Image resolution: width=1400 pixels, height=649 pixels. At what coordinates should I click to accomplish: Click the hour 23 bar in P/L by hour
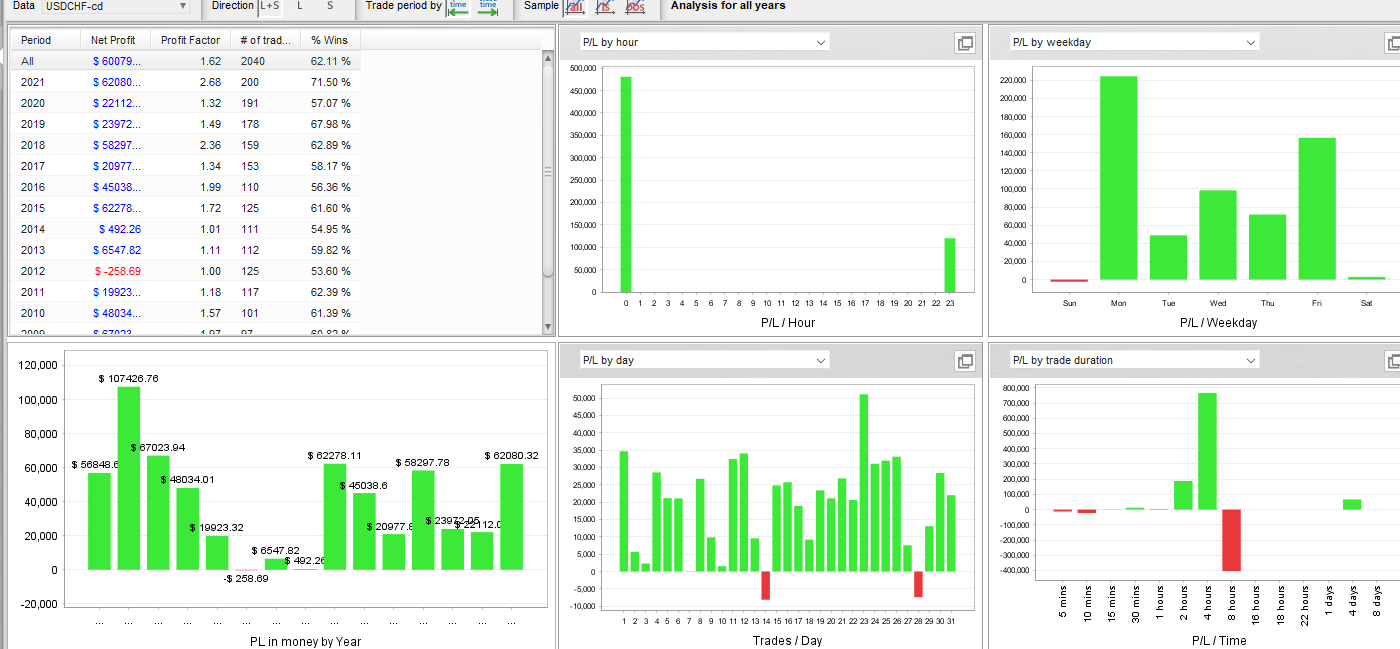[950, 265]
